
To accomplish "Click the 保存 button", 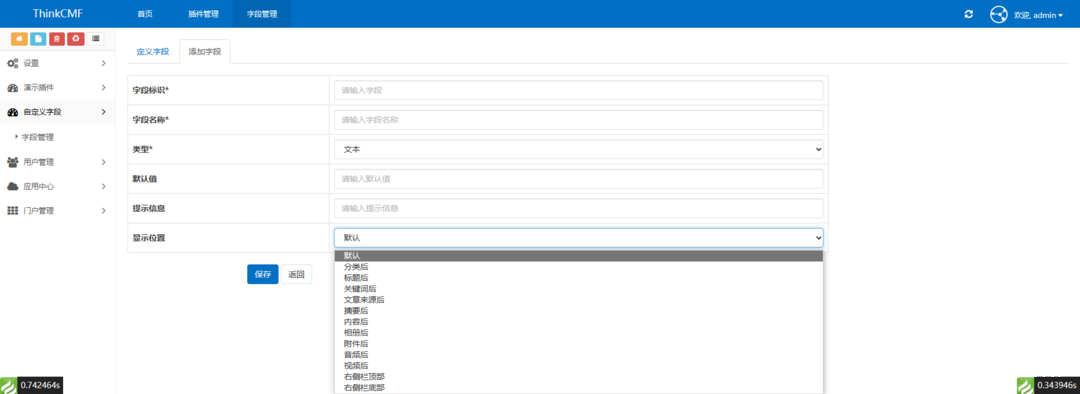I will [263, 274].
